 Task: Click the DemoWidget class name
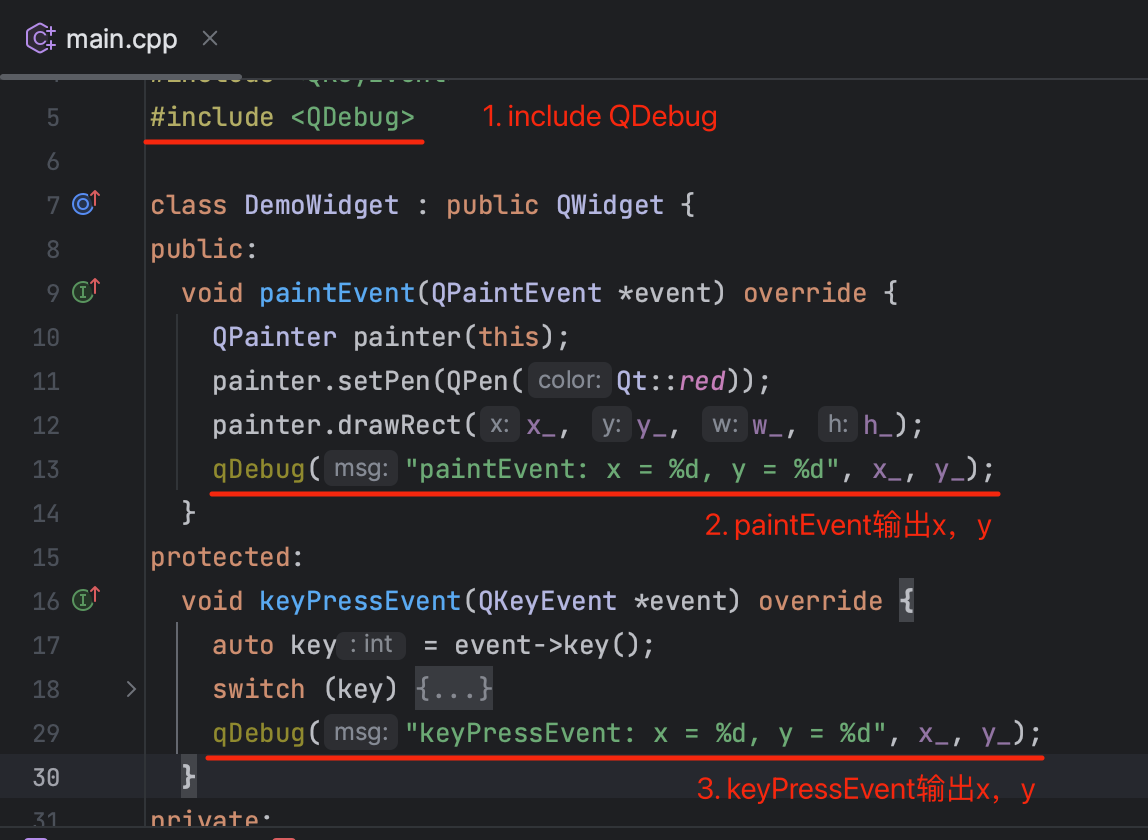(321, 205)
